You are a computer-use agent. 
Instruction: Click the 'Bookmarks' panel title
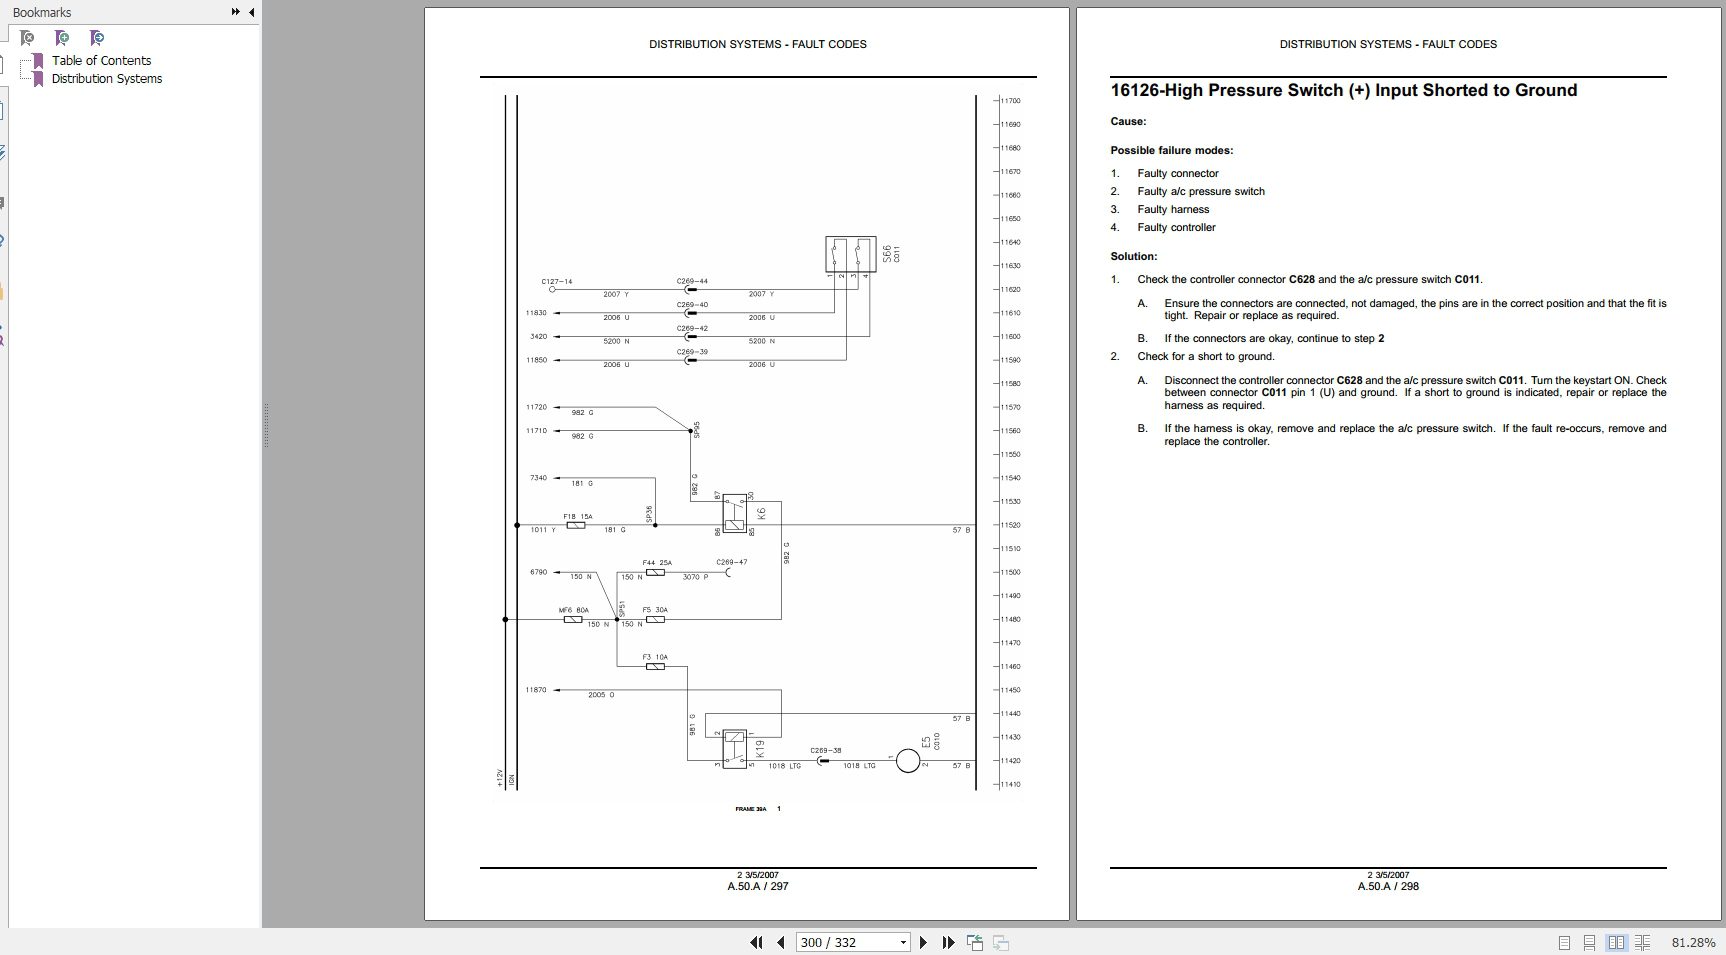coord(41,12)
